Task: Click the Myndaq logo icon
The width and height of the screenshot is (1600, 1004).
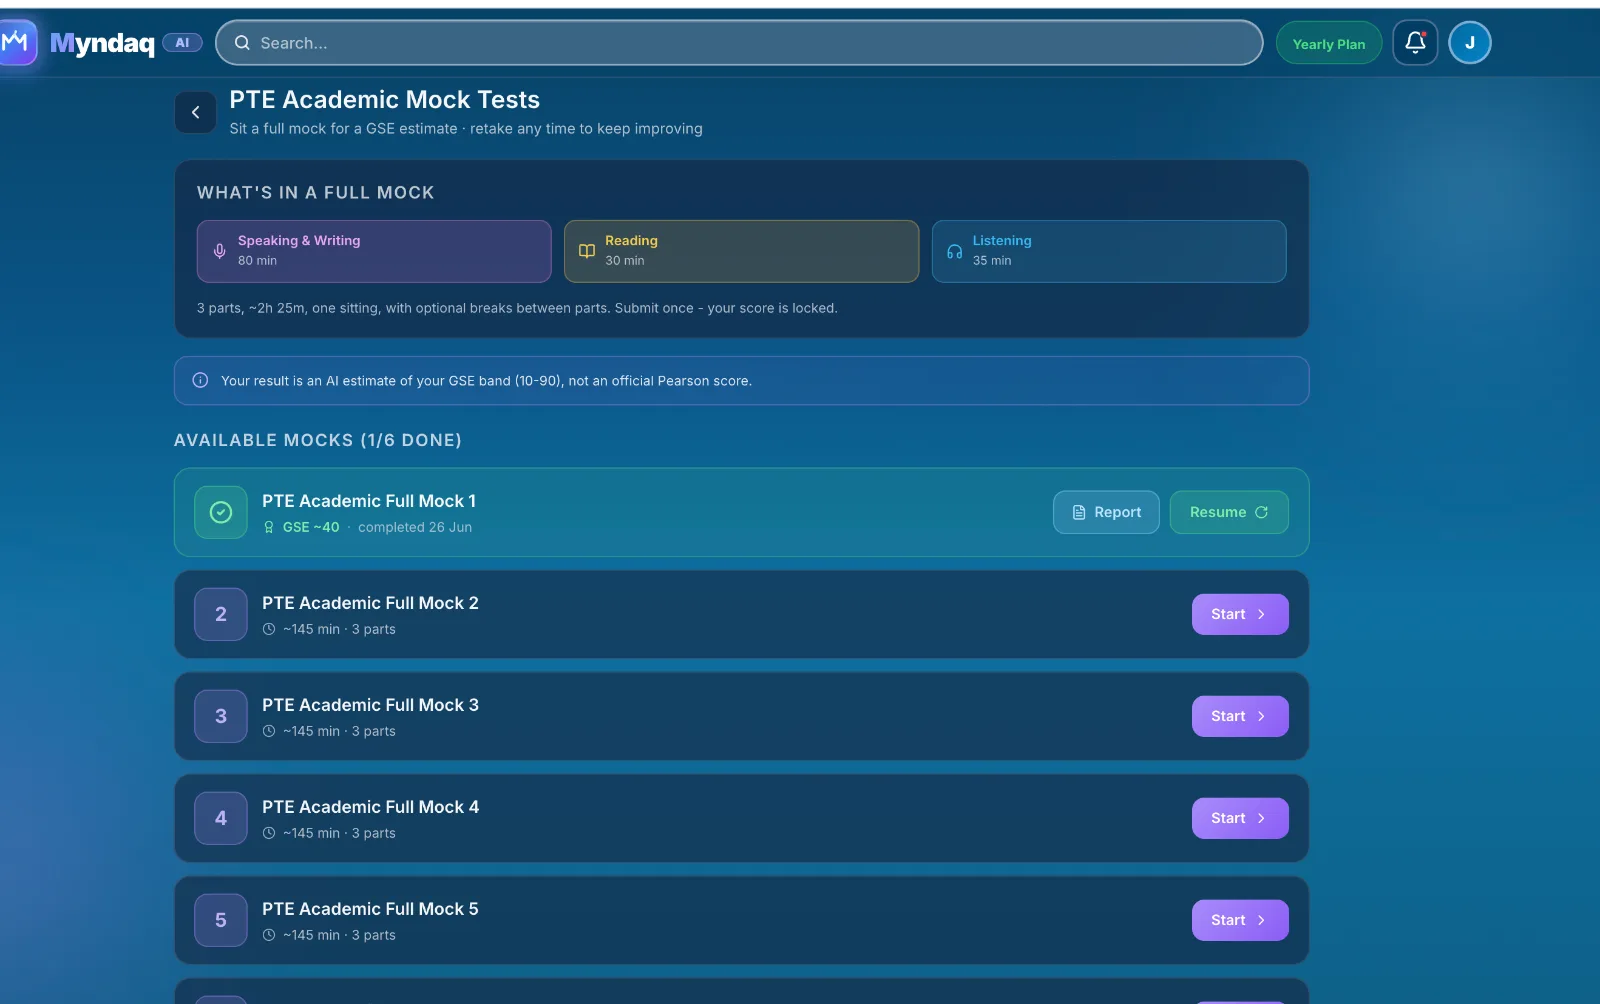Action: click(x=17, y=42)
